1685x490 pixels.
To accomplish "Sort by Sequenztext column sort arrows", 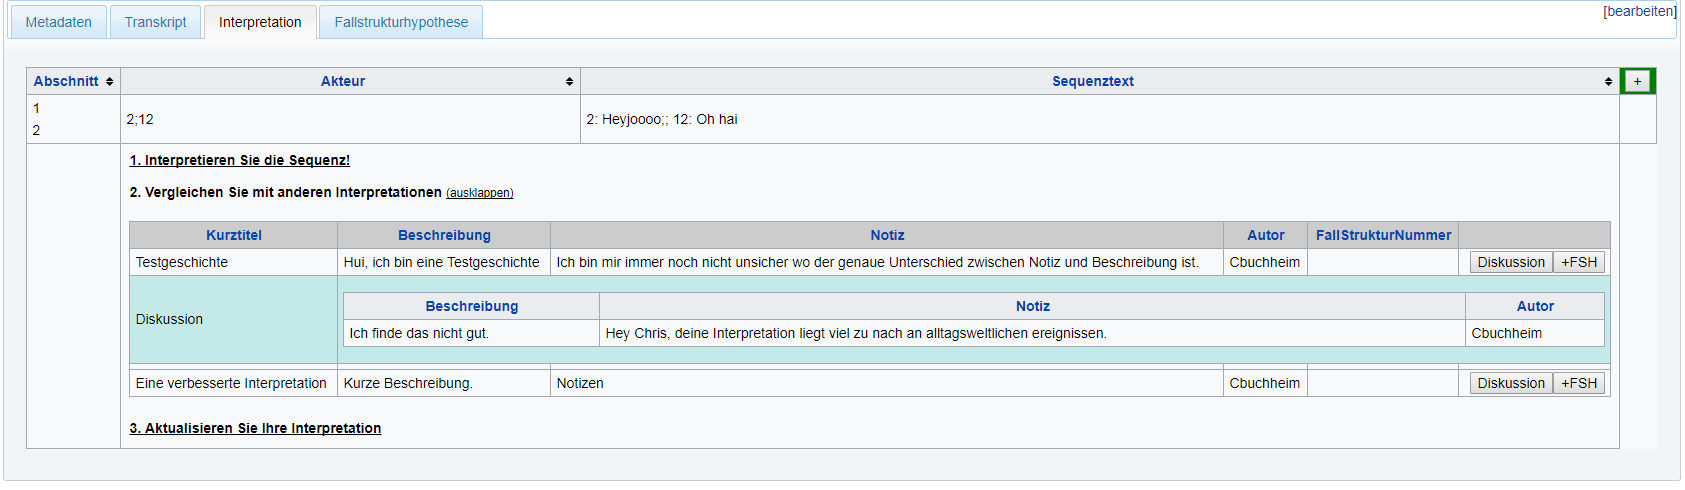I will coord(1608,82).
